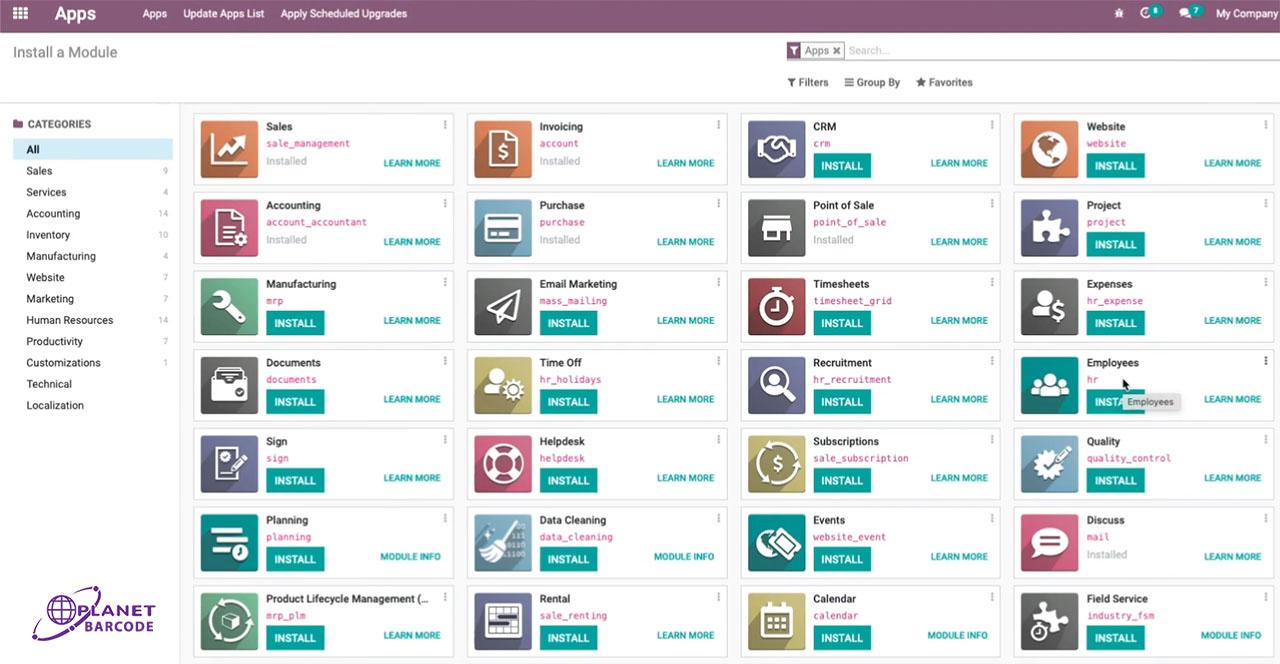Screen dimensions: 1280x664
Task: Select the All category
Action: point(93,150)
